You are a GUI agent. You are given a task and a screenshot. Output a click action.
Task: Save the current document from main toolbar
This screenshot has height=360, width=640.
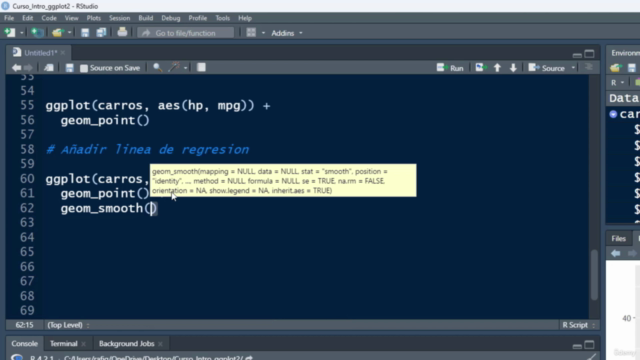point(85,33)
